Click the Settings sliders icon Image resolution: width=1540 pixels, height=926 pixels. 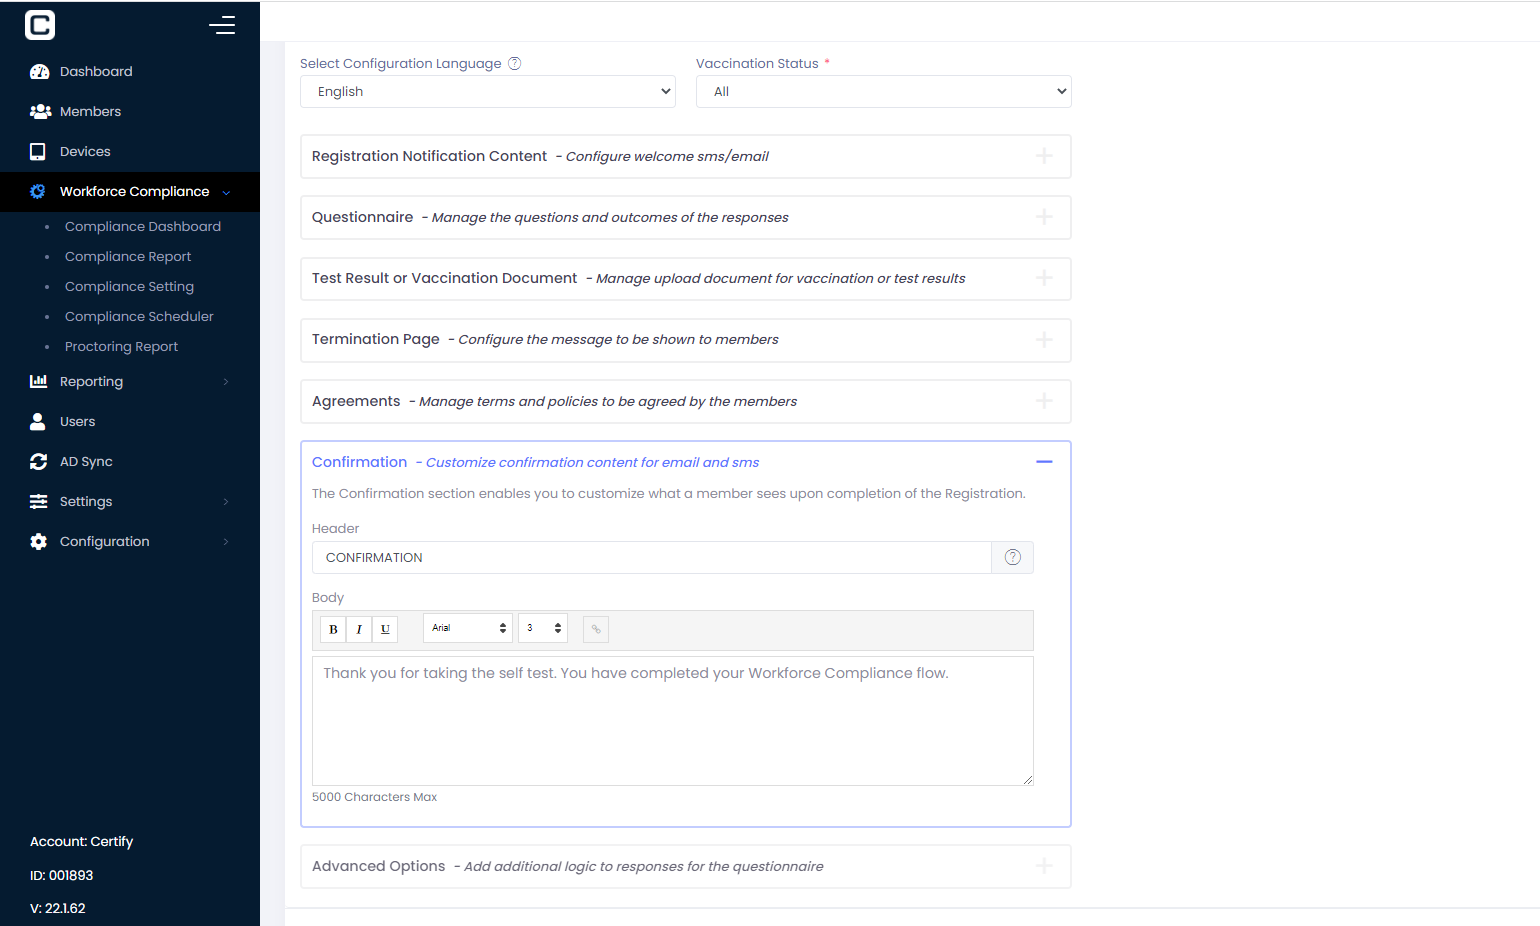pyautogui.click(x=39, y=501)
